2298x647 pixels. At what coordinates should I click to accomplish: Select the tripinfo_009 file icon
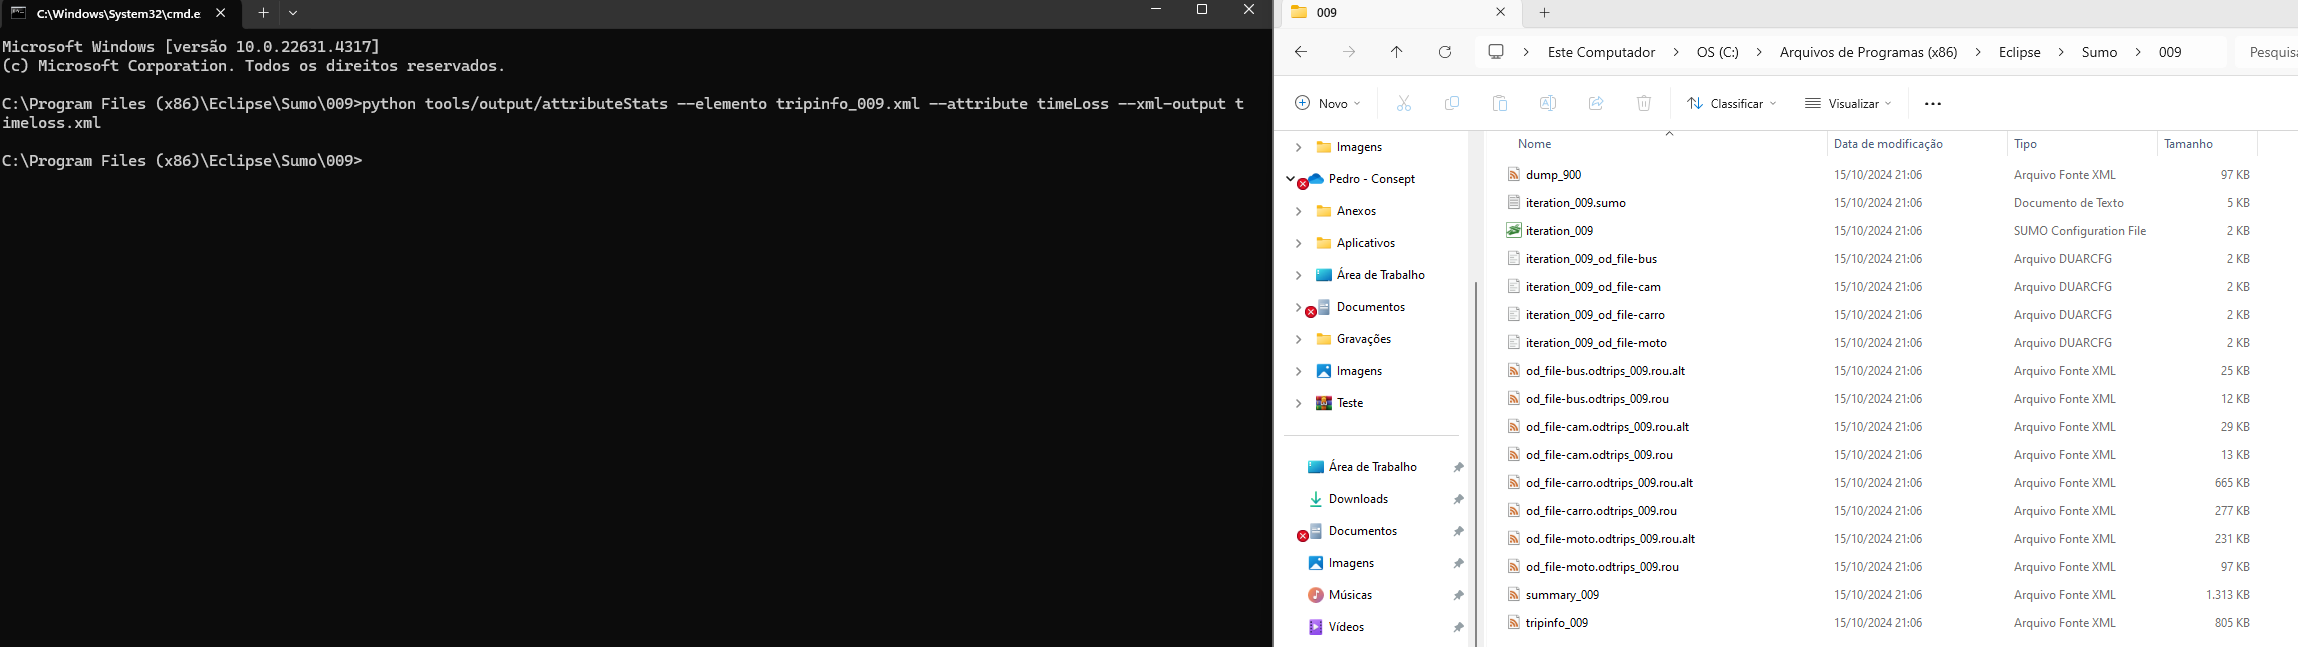pyautogui.click(x=1514, y=622)
